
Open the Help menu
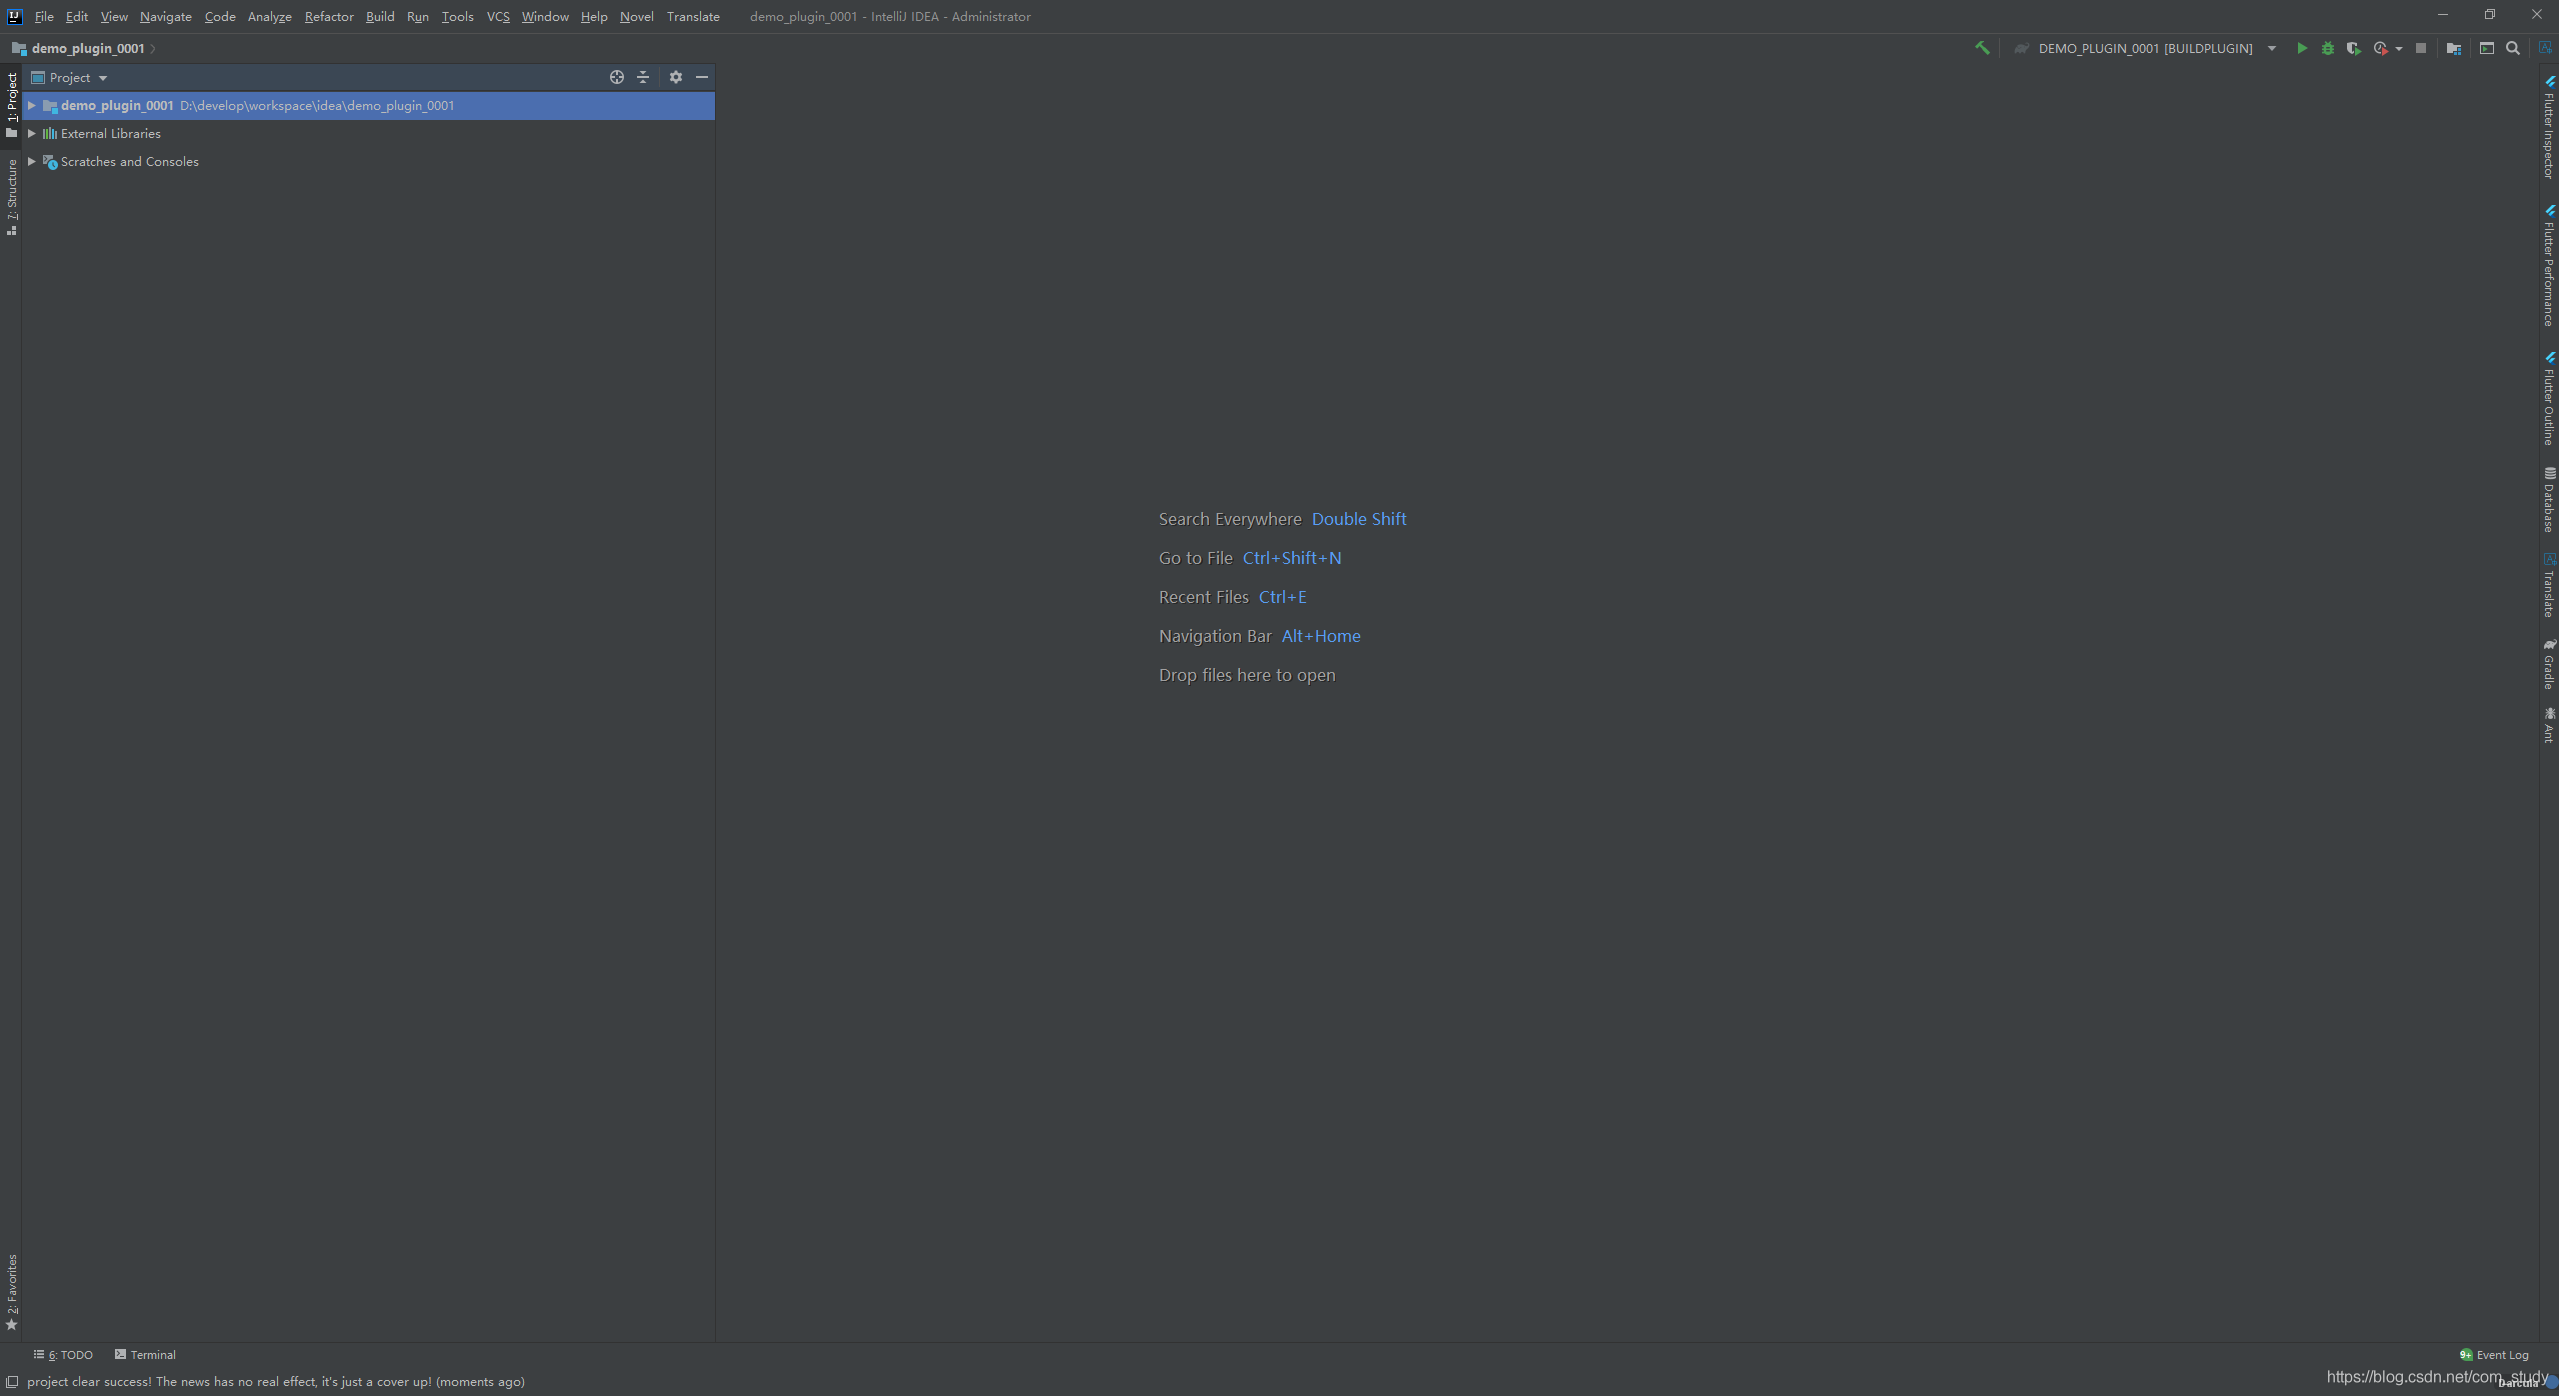(594, 16)
